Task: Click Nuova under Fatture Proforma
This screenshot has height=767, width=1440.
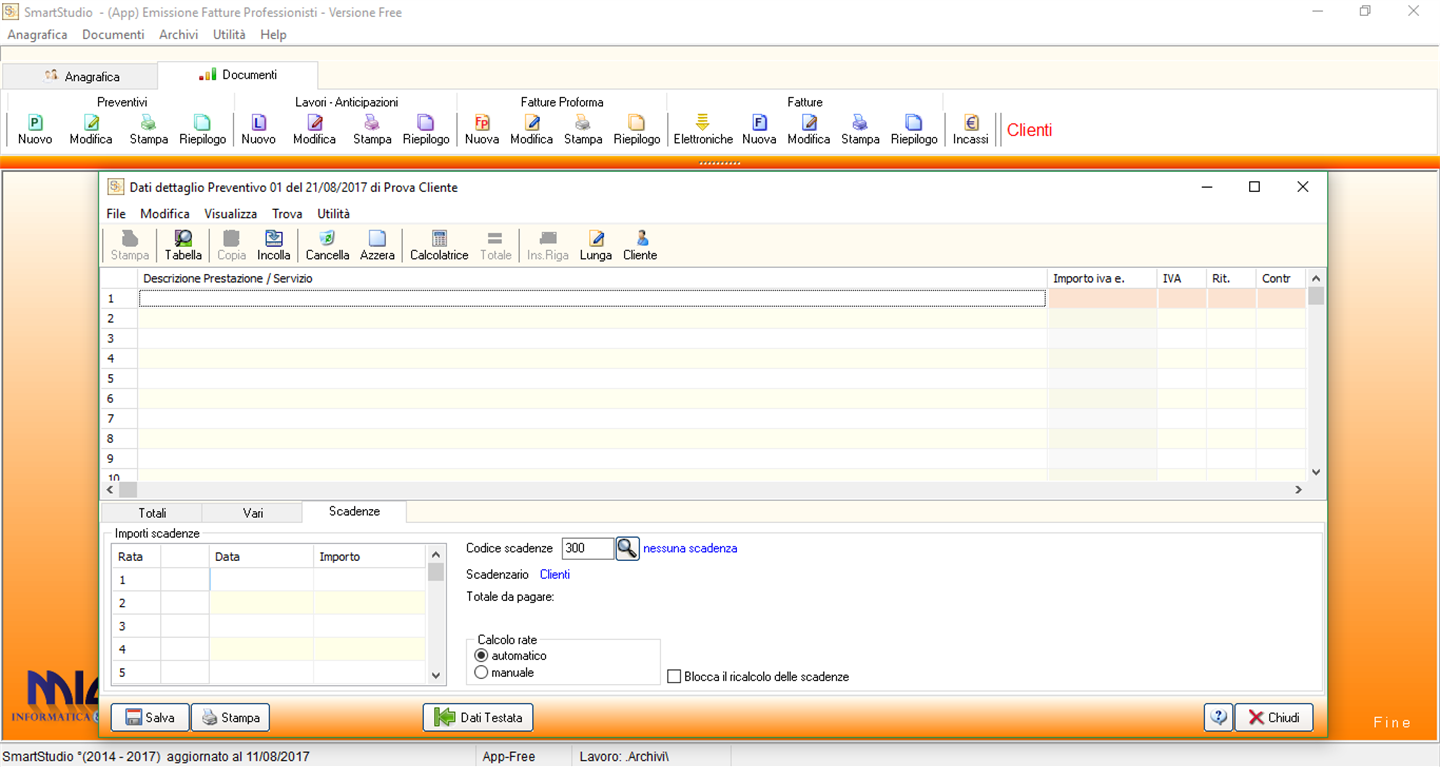Action: click(x=482, y=130)
